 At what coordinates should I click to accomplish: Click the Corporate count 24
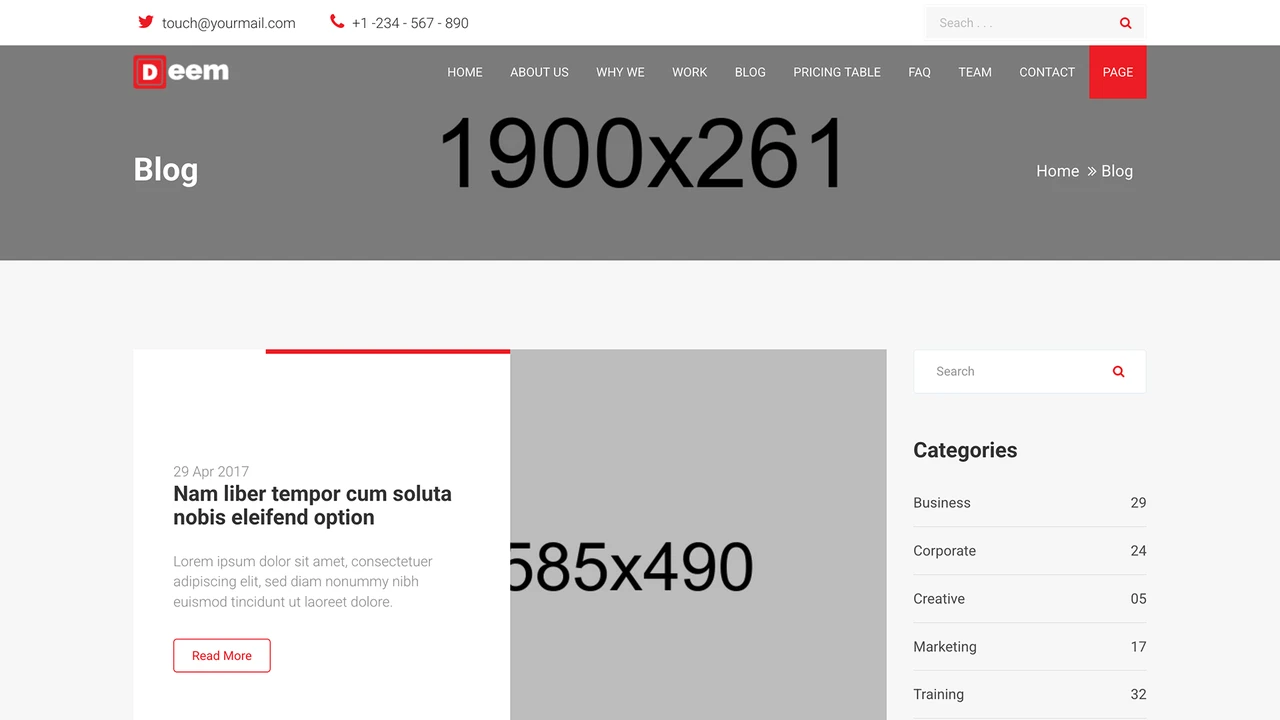1138,551
